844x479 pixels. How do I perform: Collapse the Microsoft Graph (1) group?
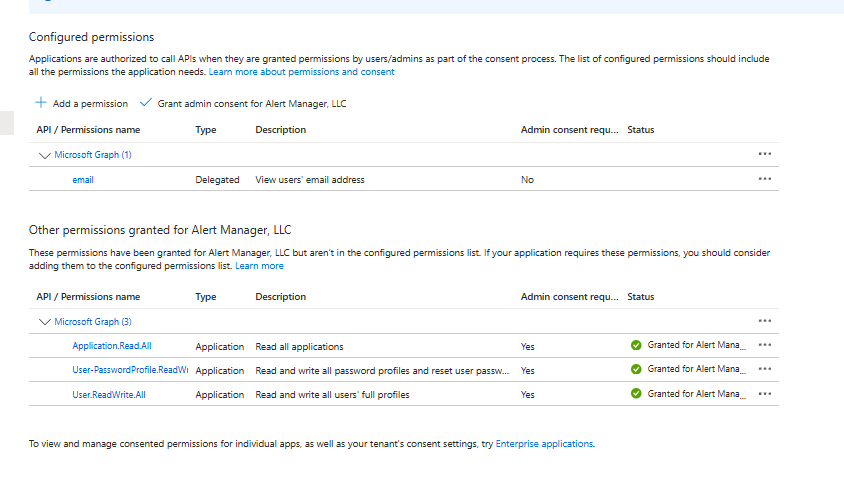click(44, 155)
